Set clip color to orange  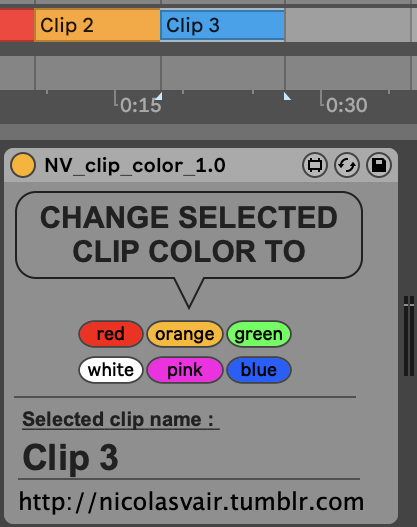click(x=185, y=334)
